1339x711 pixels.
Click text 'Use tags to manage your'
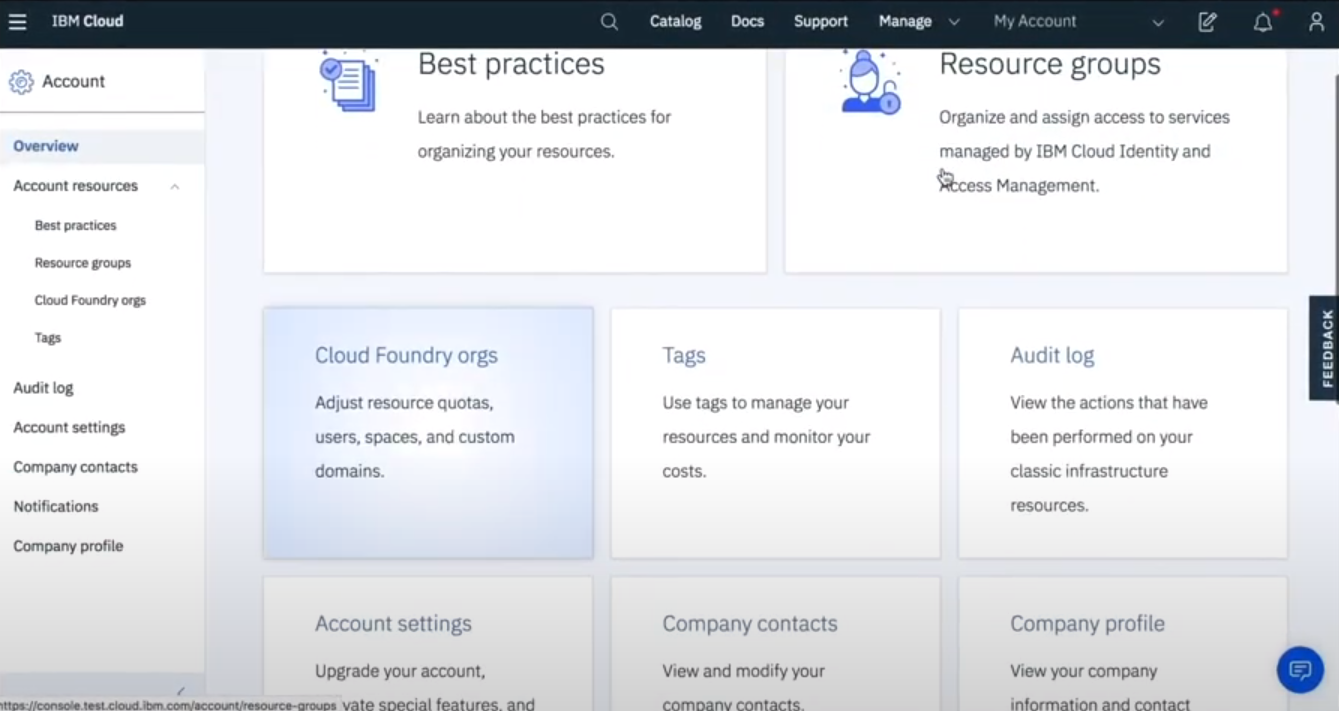click(755, 403)
